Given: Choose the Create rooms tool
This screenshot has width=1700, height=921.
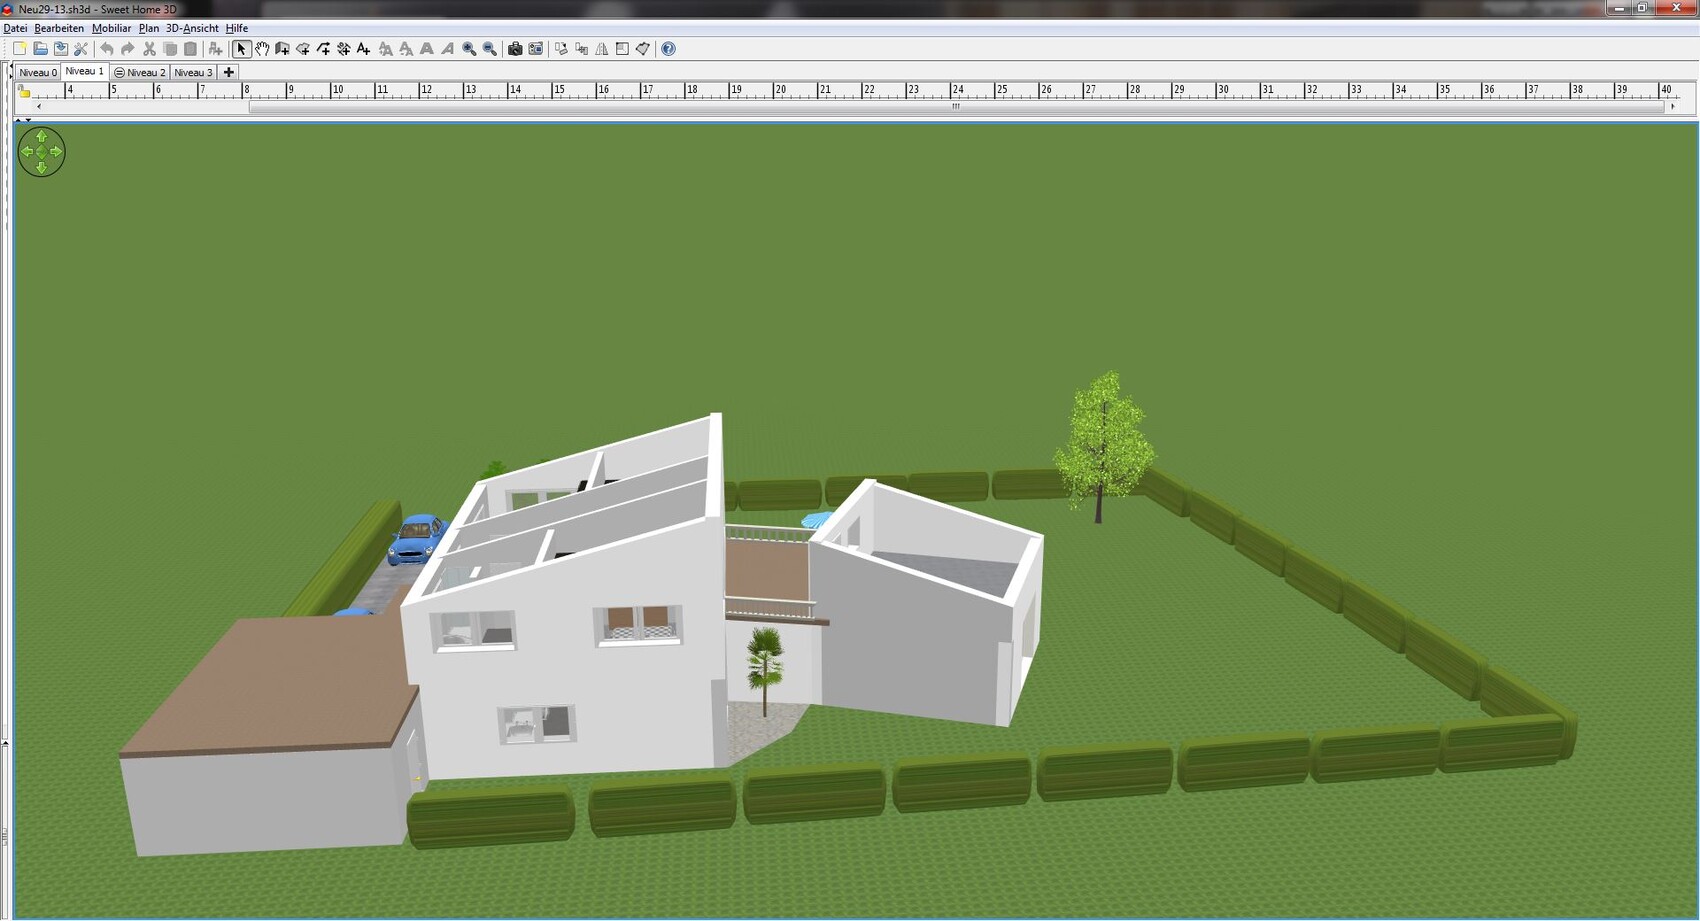Looking at the screenshot, I should tap(303, 49).
